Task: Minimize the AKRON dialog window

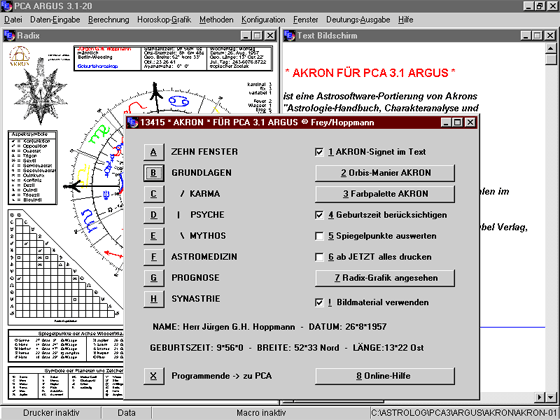Action: 446,122
